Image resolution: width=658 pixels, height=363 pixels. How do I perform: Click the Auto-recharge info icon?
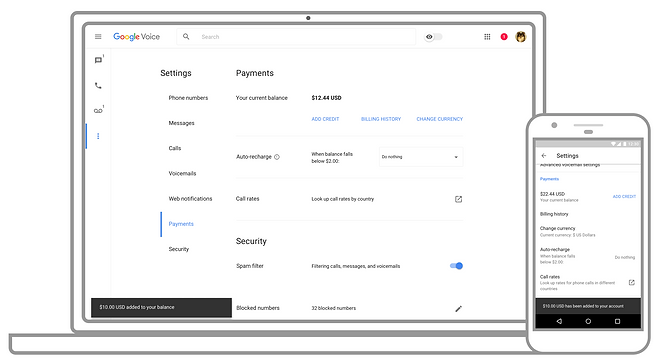tap(277, 157)
